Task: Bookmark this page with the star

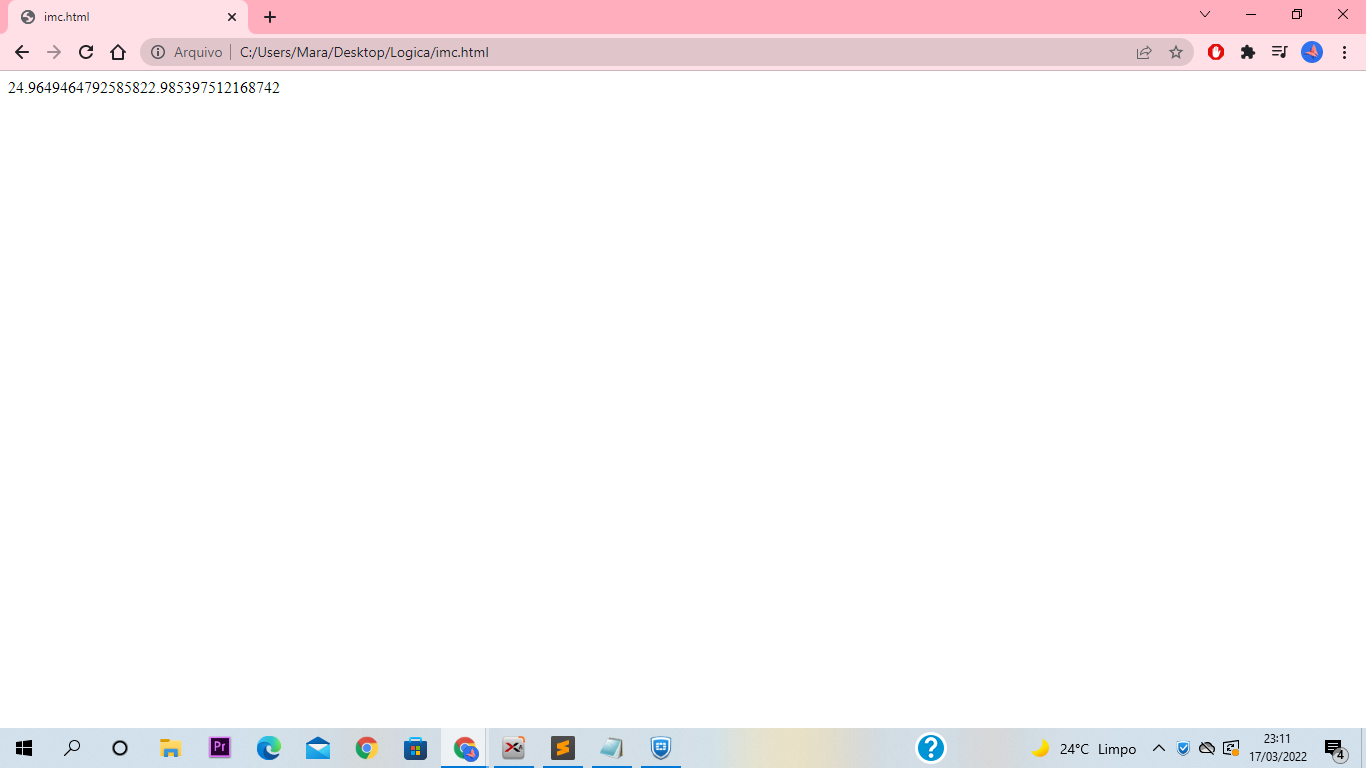Action: point(1176,52)
